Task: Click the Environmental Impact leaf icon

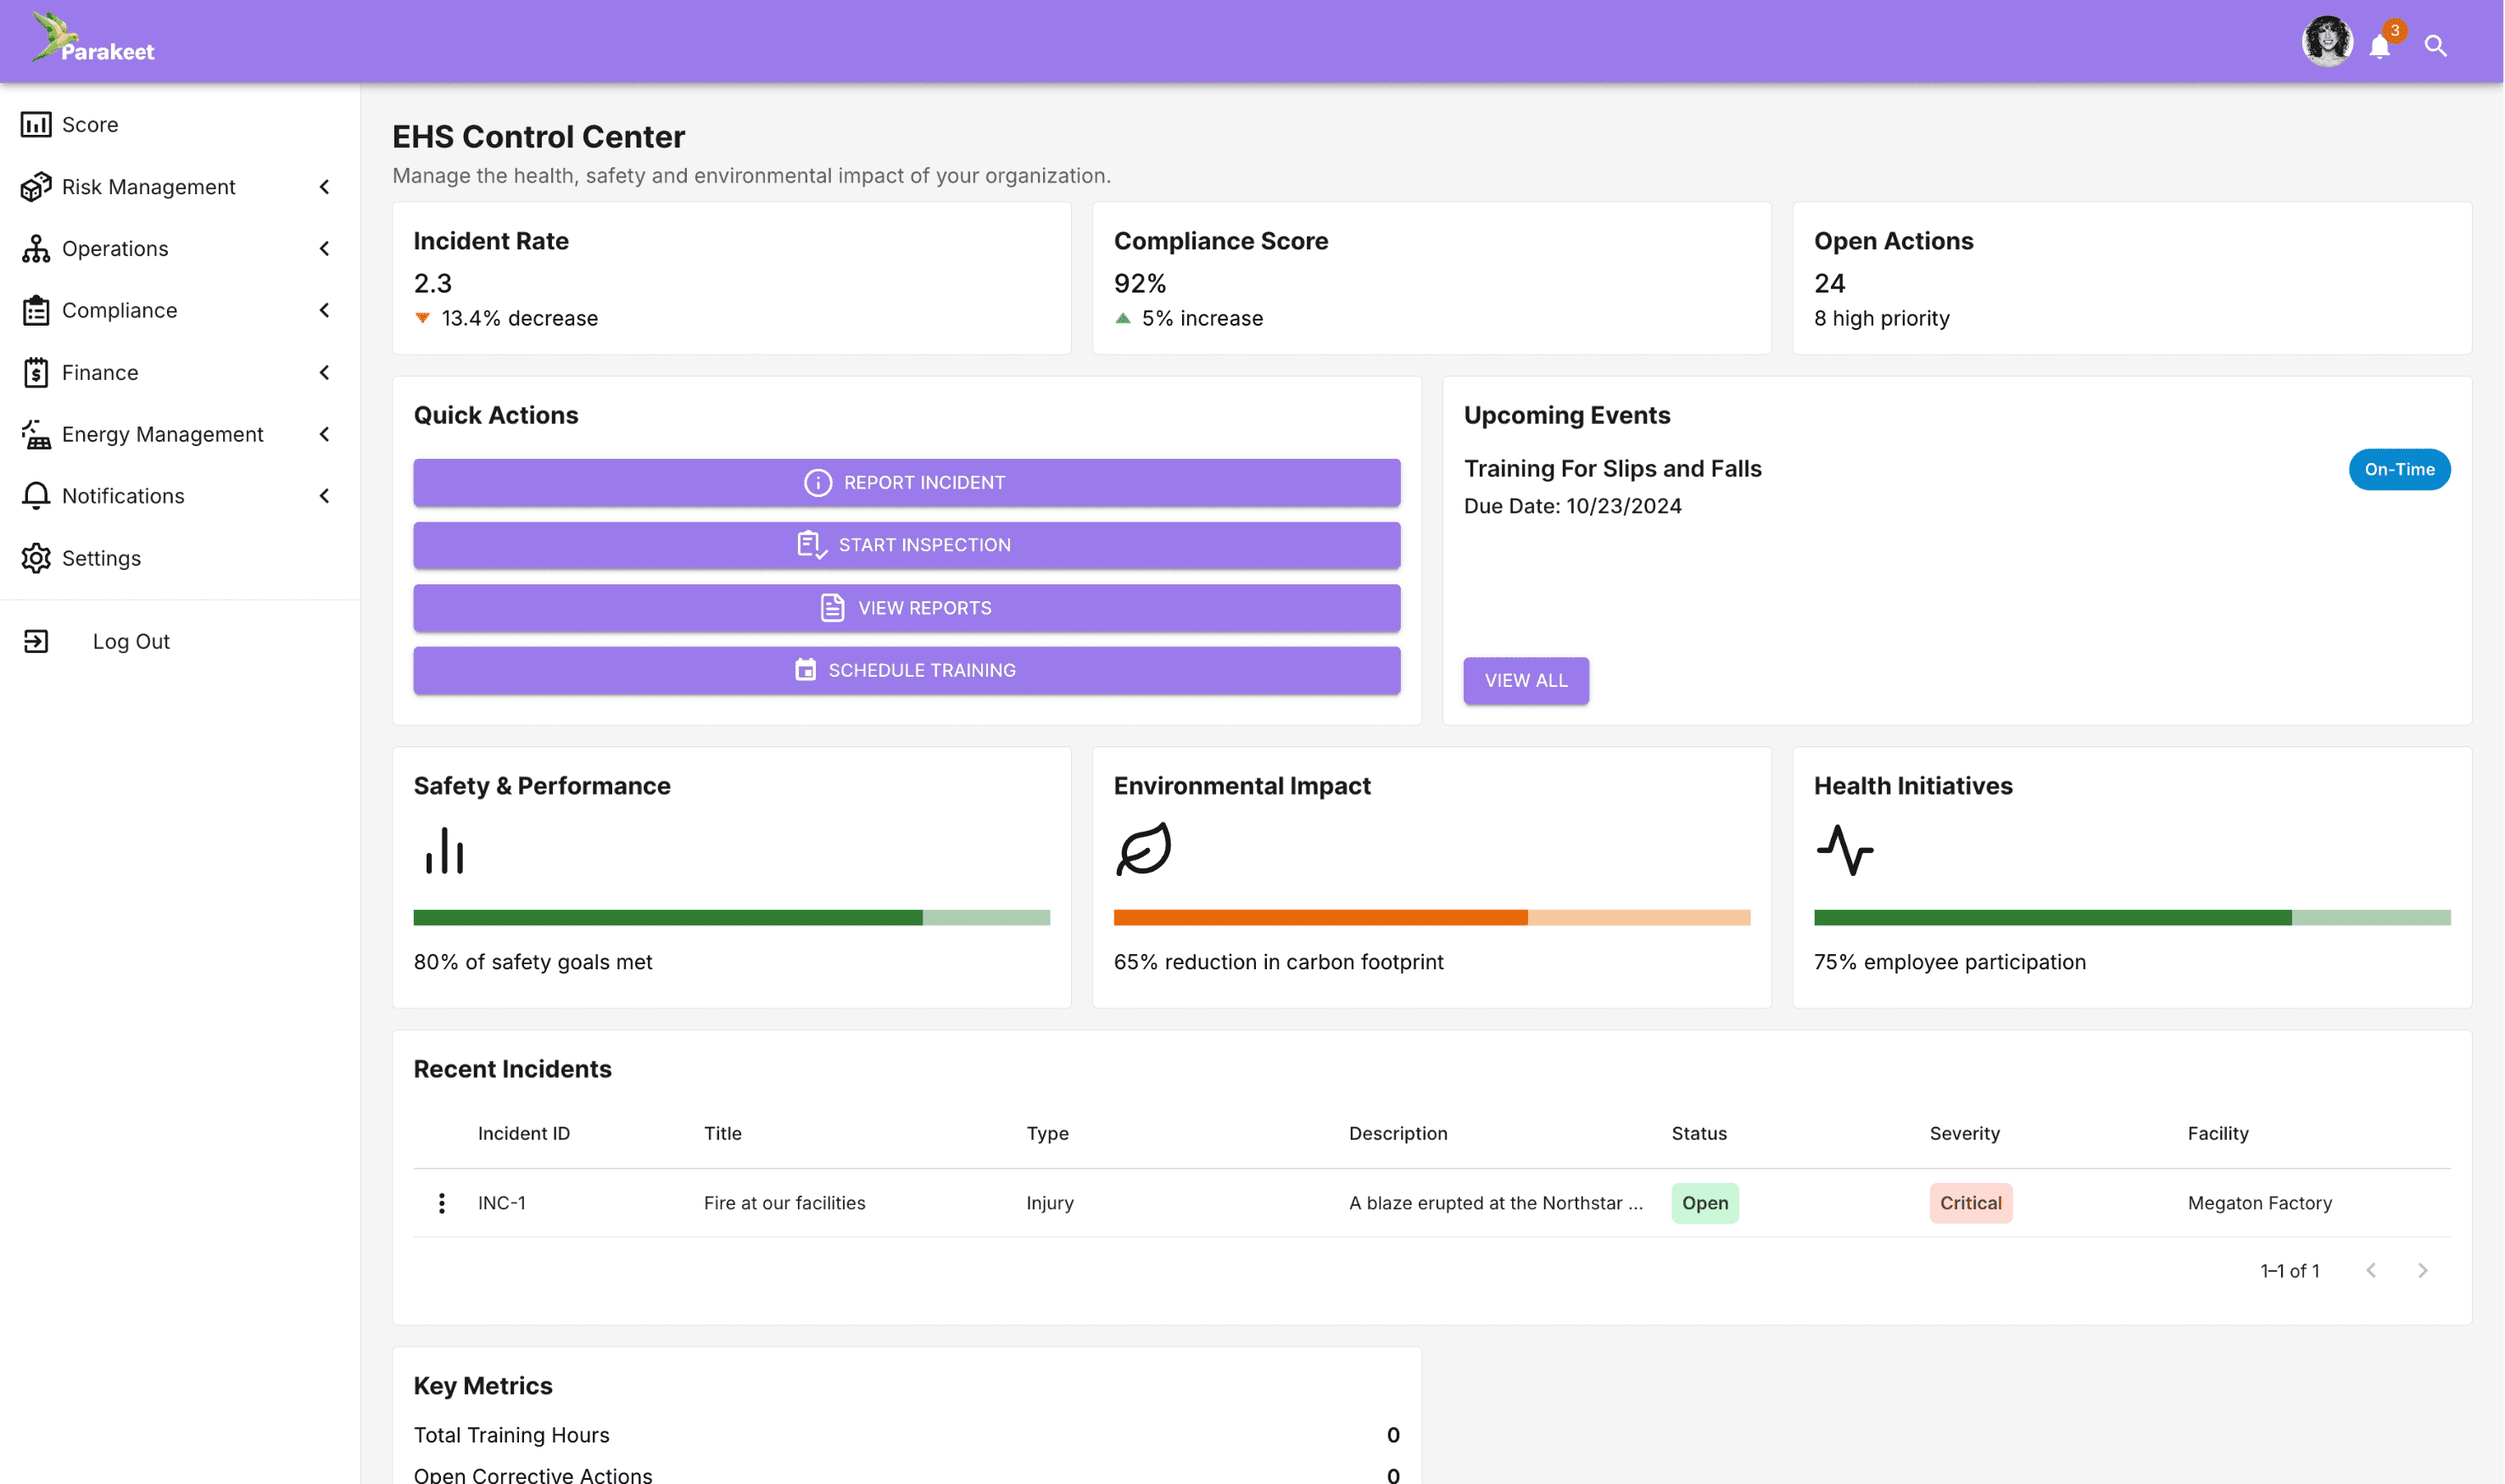Action: pos(1143,849)
